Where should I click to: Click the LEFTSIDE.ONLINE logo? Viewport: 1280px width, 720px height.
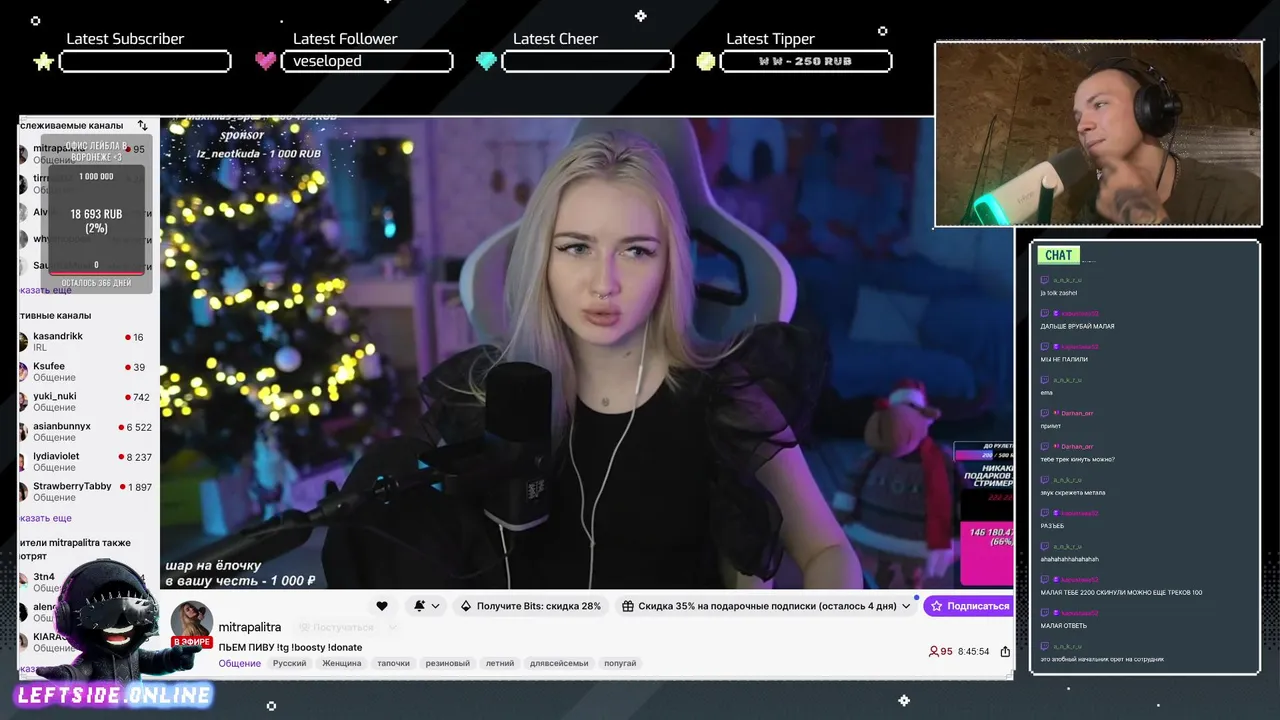(114, 695)
